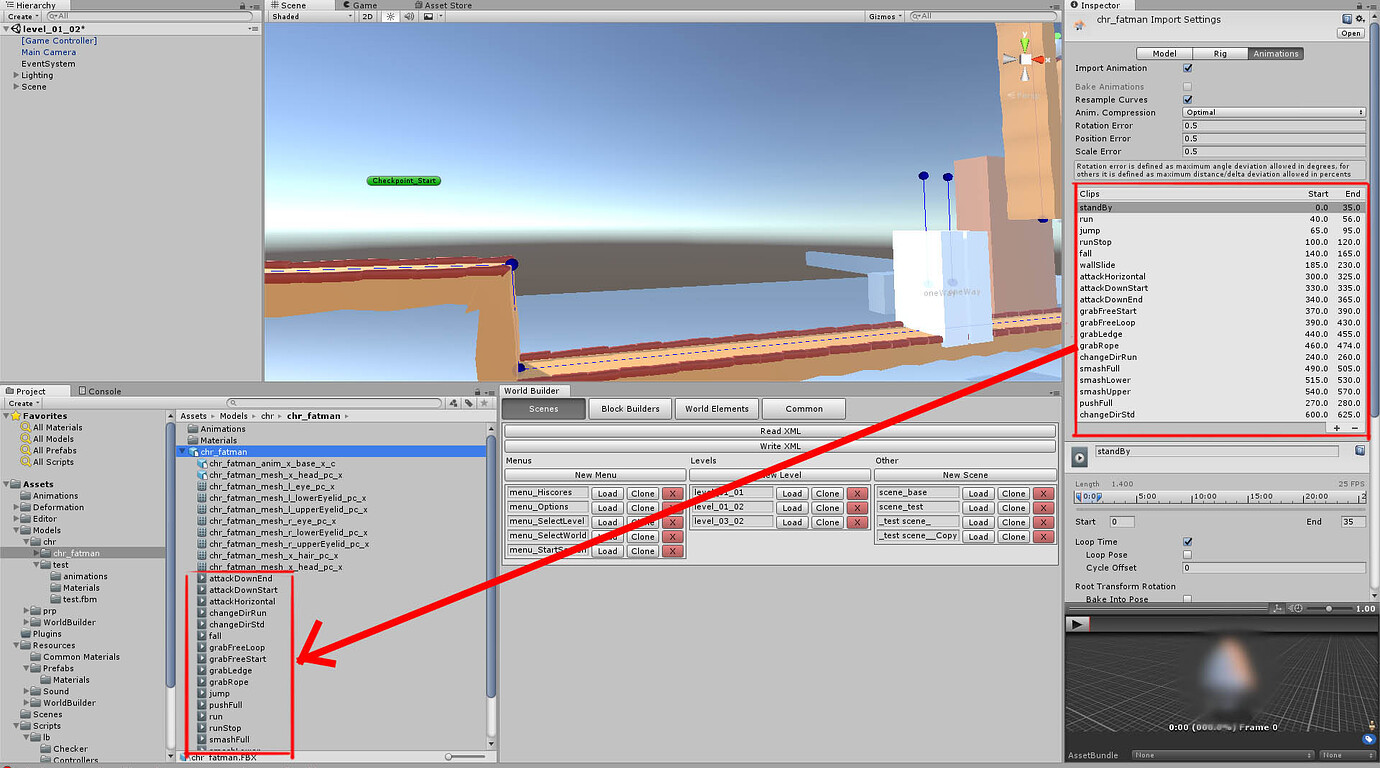Add a new animation clip with the plus icon

click(x=1336, y=428)
